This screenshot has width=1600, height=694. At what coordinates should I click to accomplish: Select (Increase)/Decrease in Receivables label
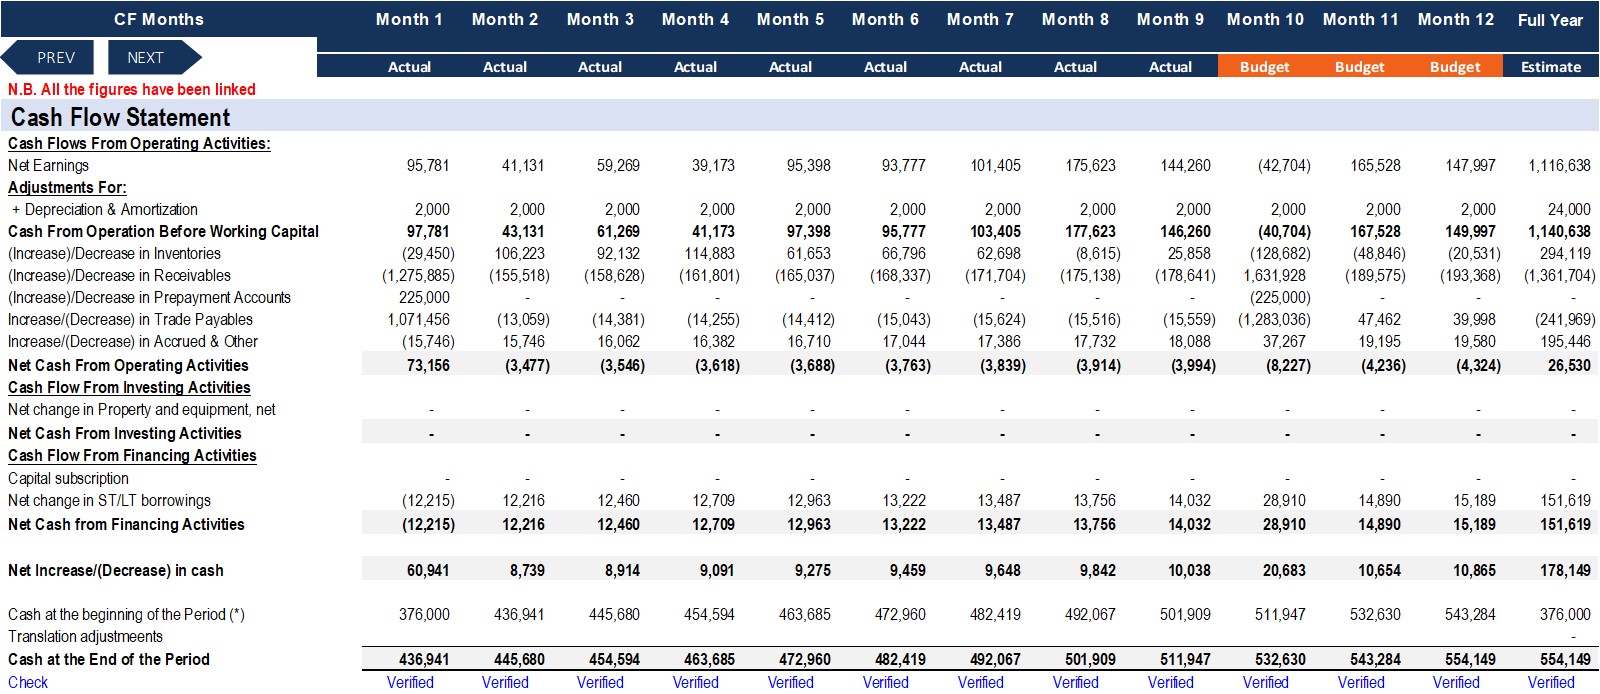(119, 275)
